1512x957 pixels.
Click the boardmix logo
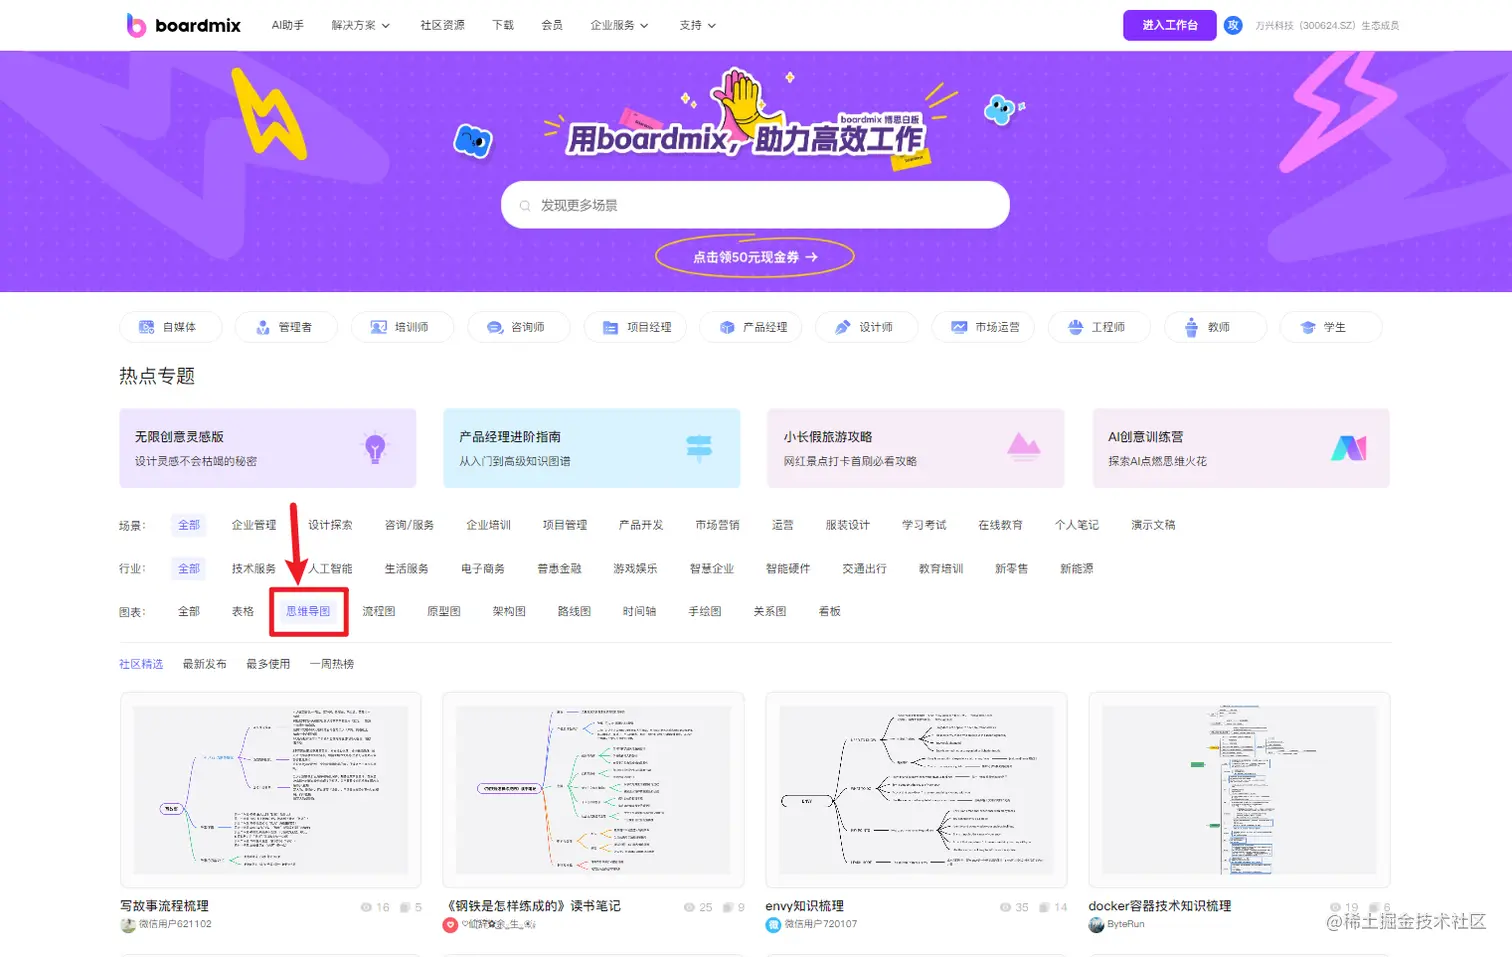(183, 25)
